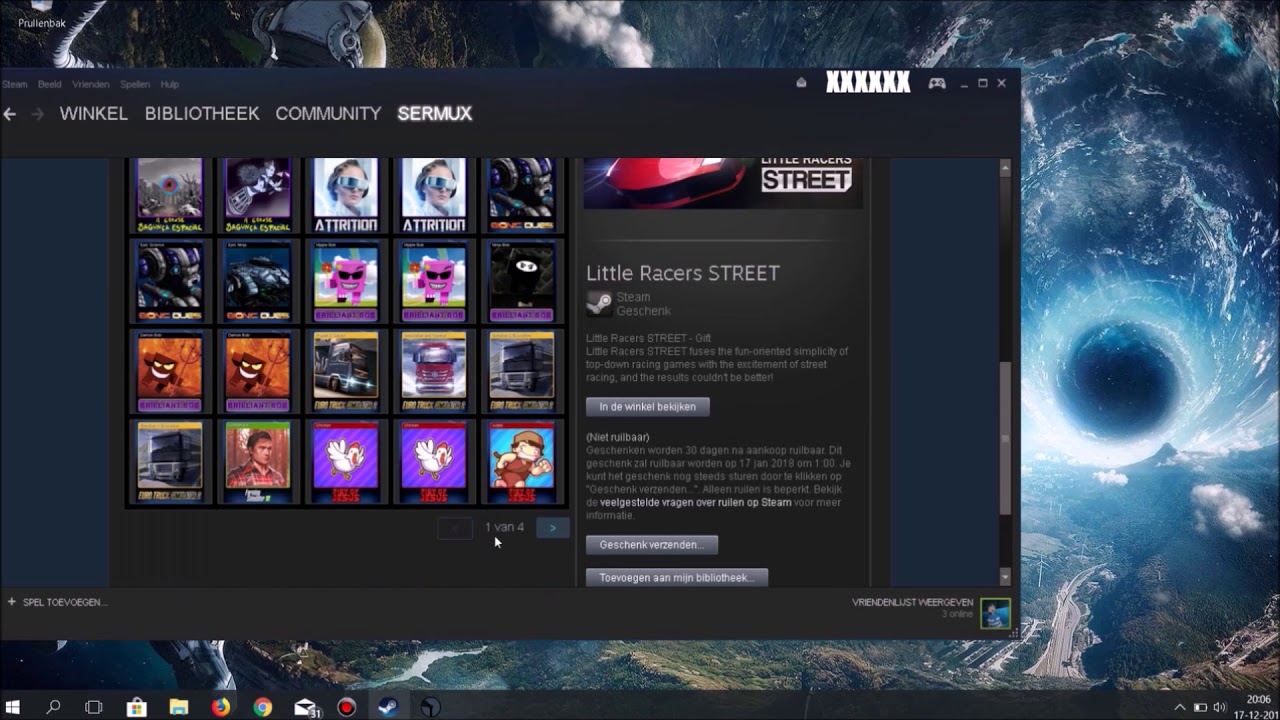Image resolution: width=1280 pixels, height=720 pixels.
Task: Click the Steam logo beside Geschenk
Action: click(x=599, y=304)
